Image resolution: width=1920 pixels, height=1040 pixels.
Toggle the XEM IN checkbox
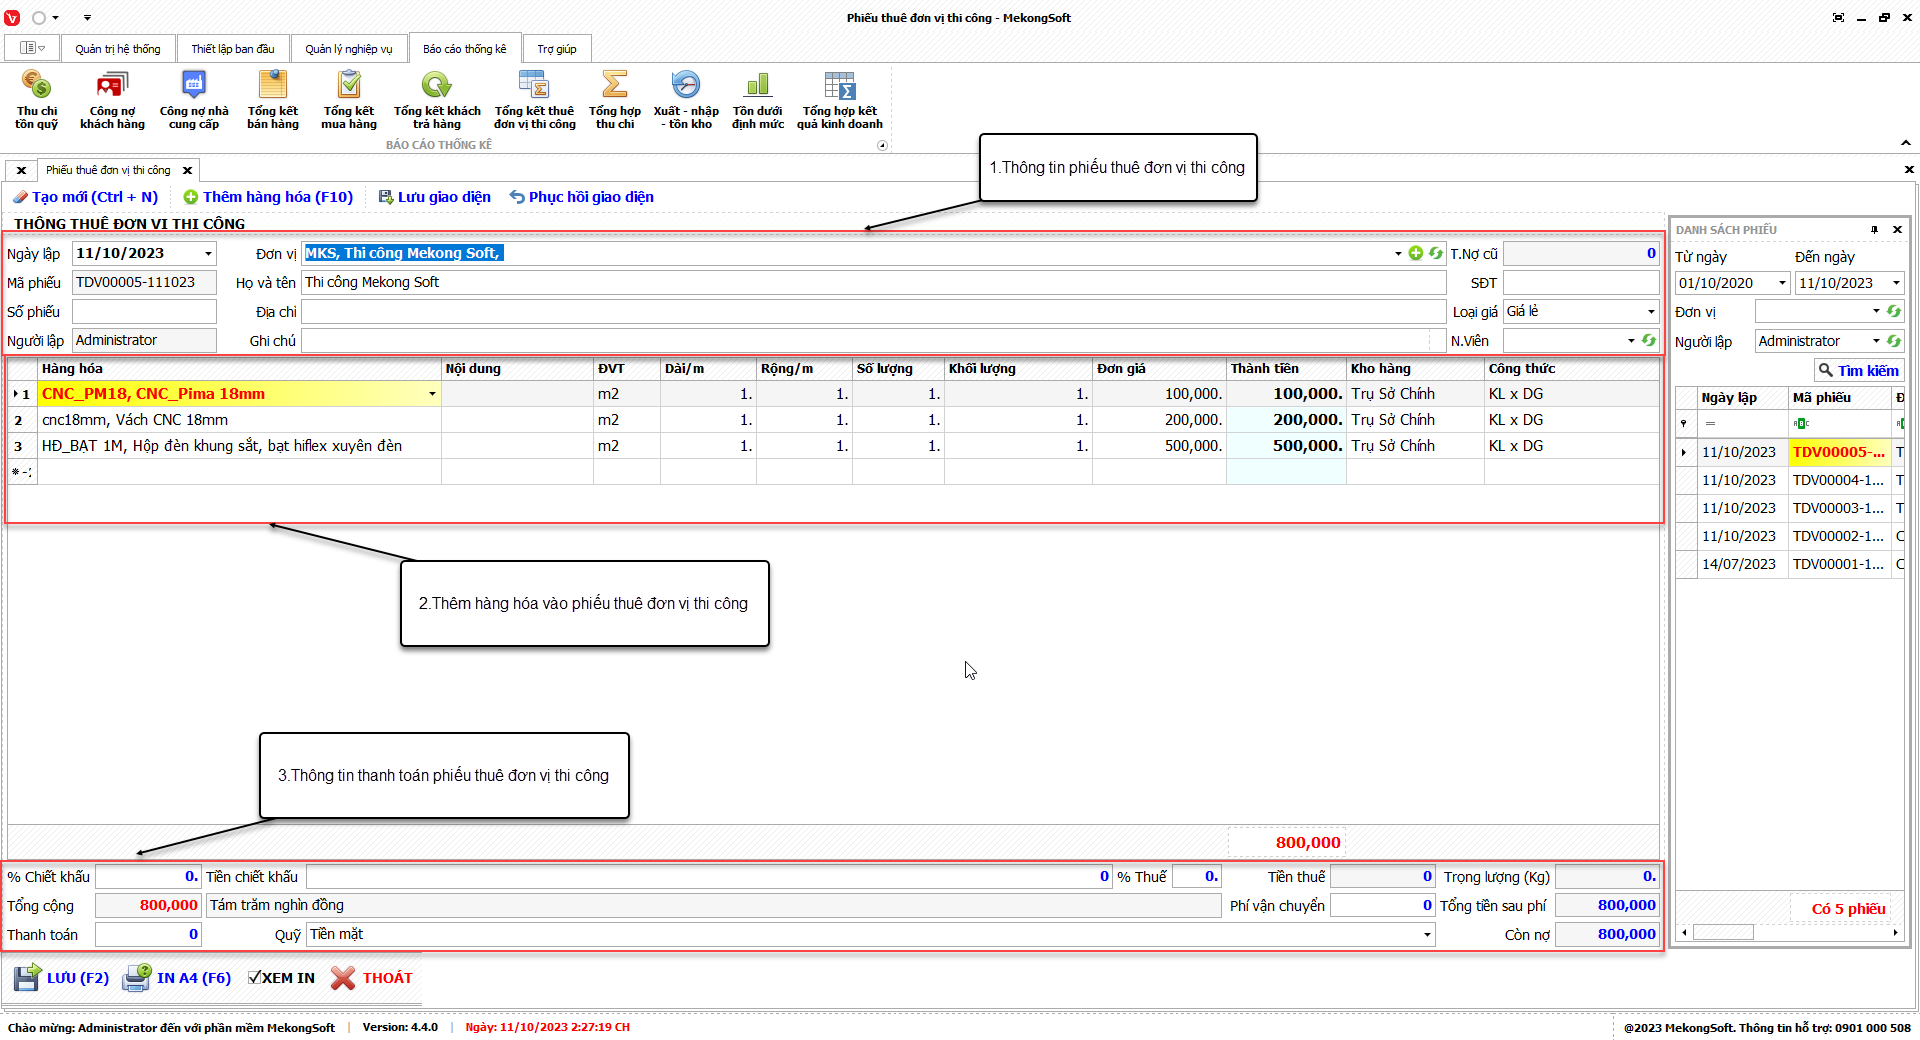pos(254,978)
